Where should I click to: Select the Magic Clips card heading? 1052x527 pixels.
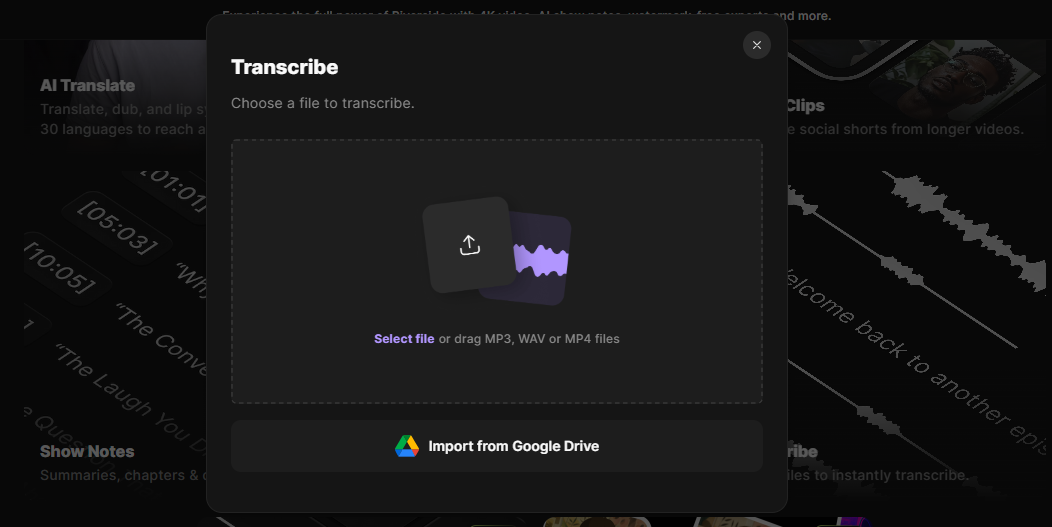tap(805, 106)
